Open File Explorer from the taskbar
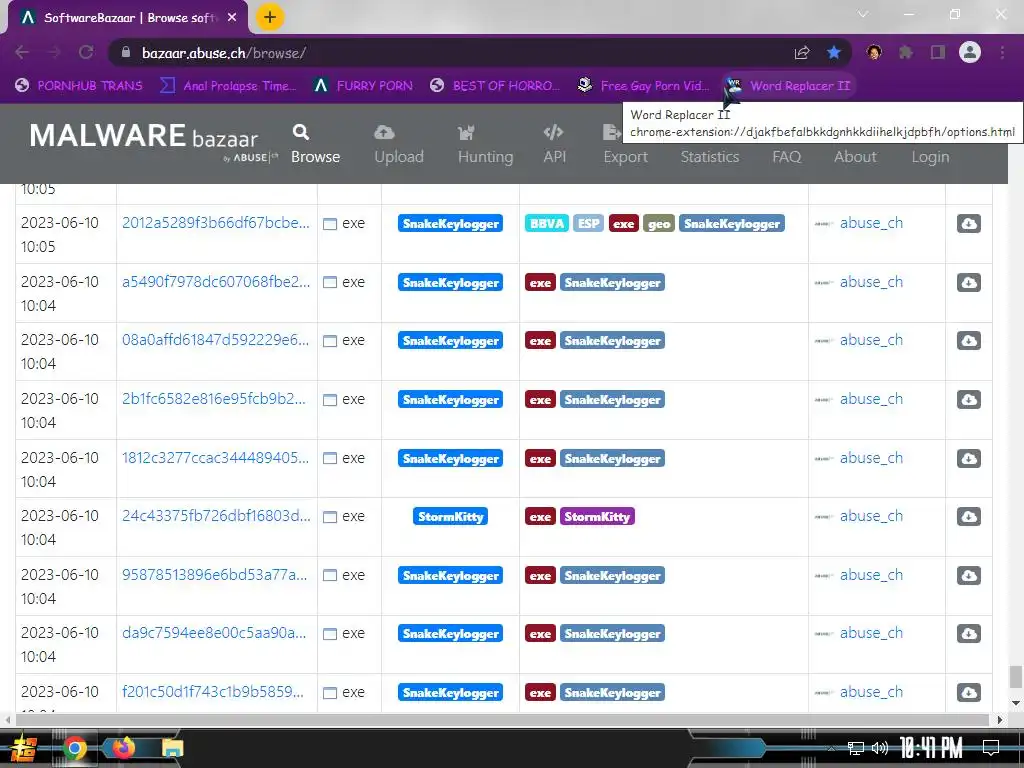Screen dimensions: 1024x768 click(x=172, y=748)
